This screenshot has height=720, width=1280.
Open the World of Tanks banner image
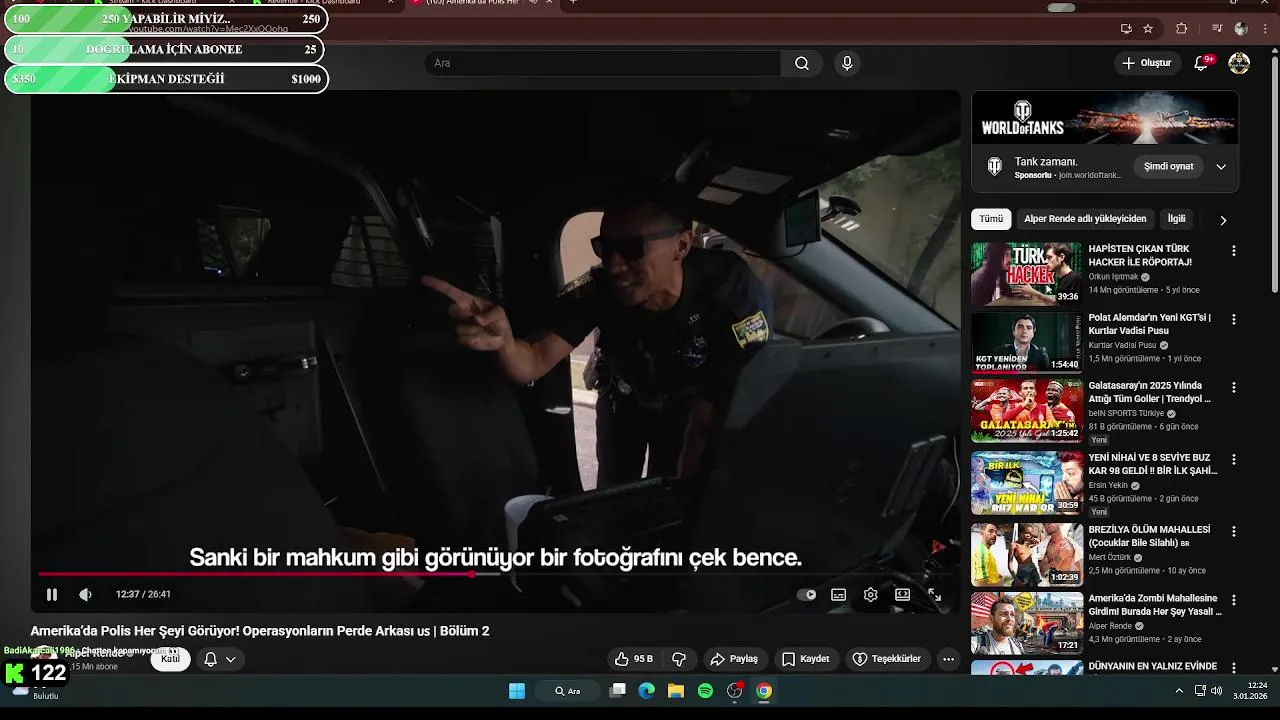[x=1105, y=118]
